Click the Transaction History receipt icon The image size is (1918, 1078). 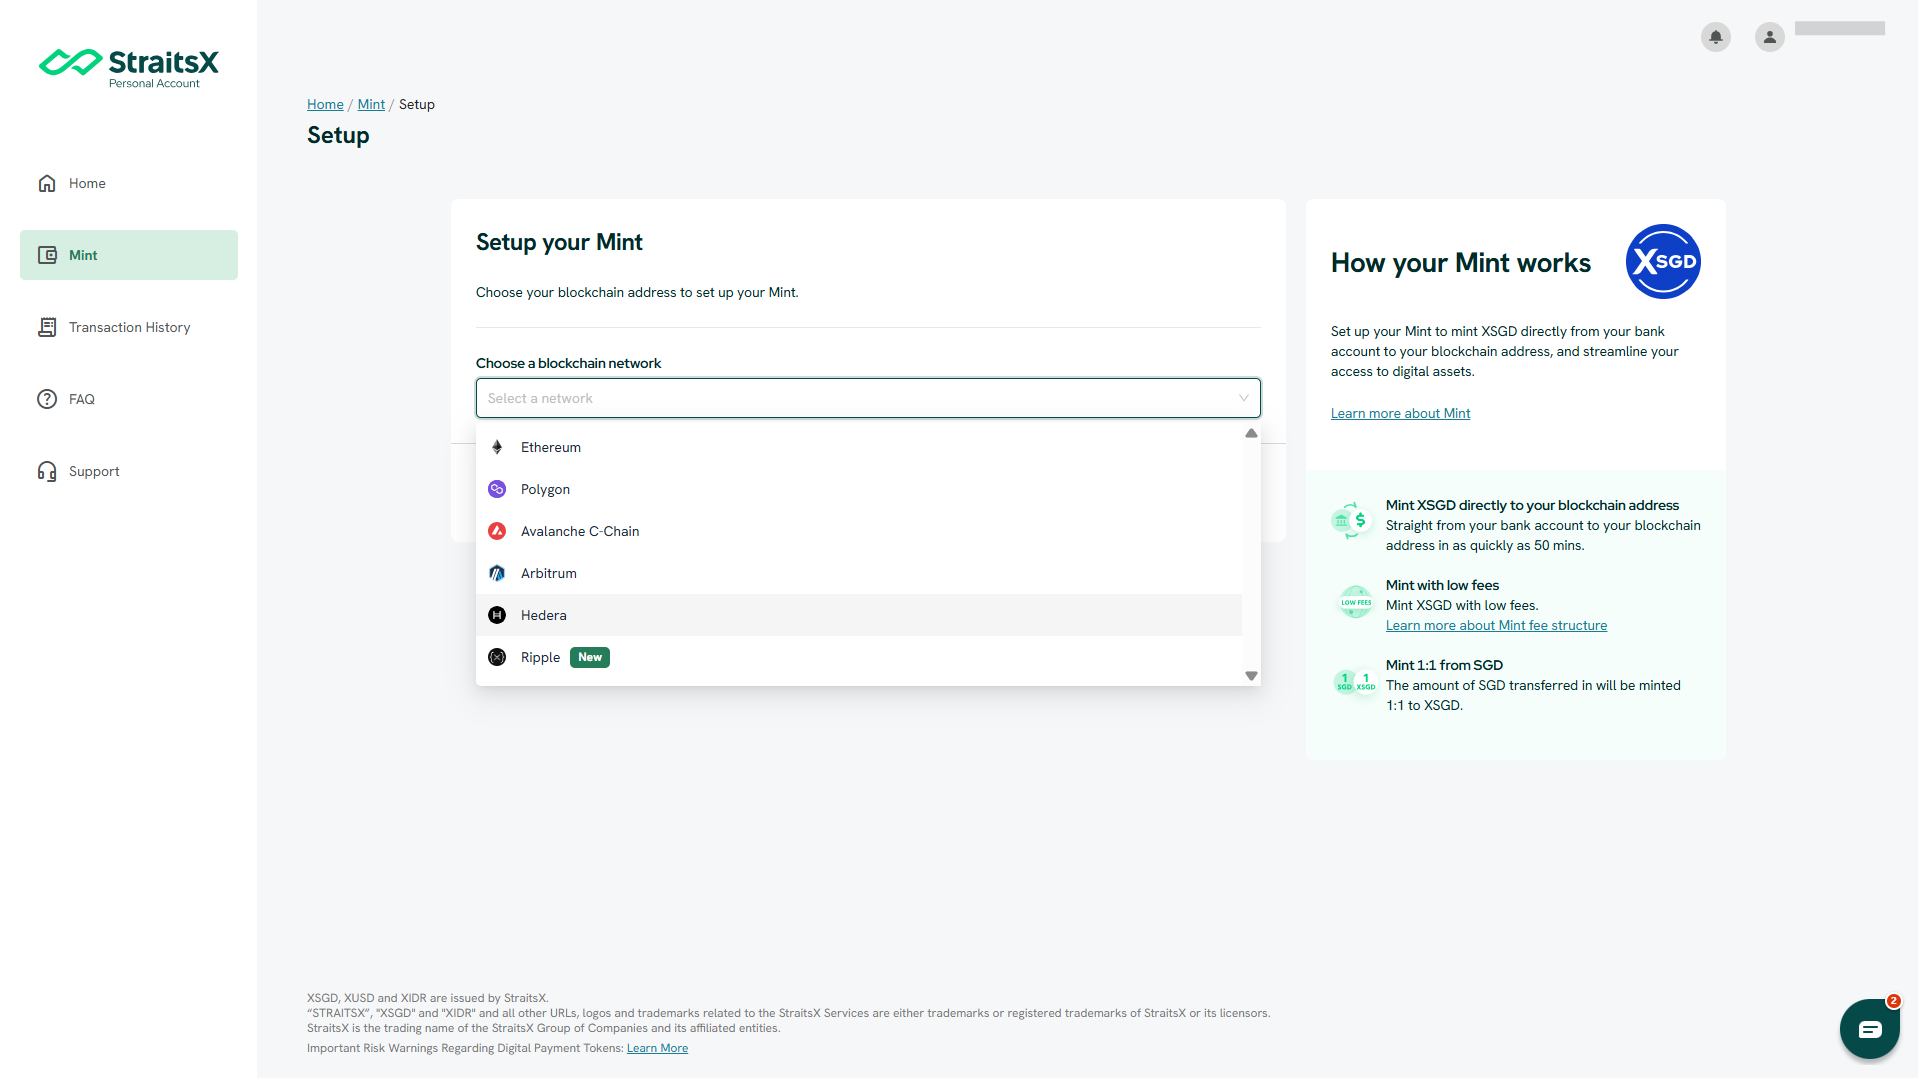(47, 327)
